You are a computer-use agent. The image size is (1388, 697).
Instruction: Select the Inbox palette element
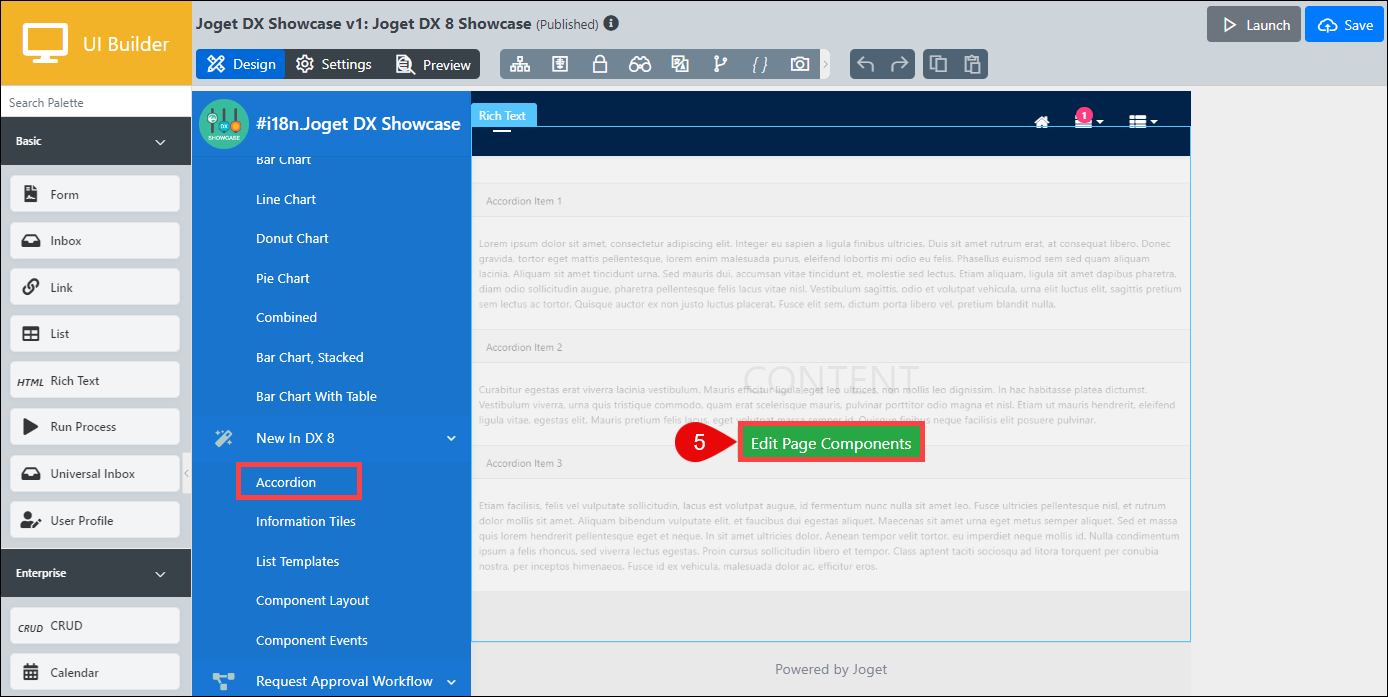pos(95,241)
